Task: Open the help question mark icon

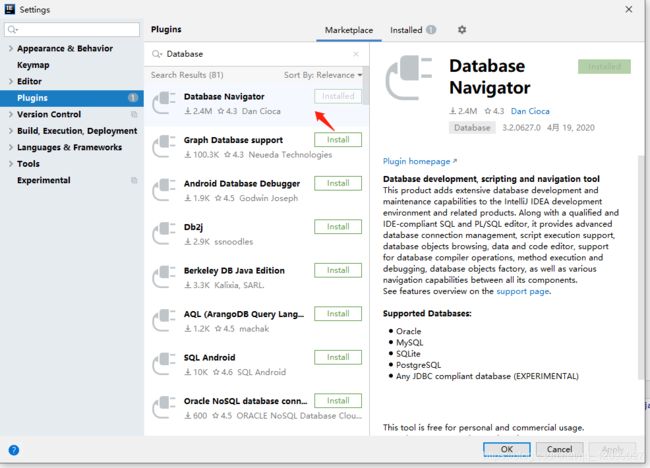Action: click(x=14, y=450)
